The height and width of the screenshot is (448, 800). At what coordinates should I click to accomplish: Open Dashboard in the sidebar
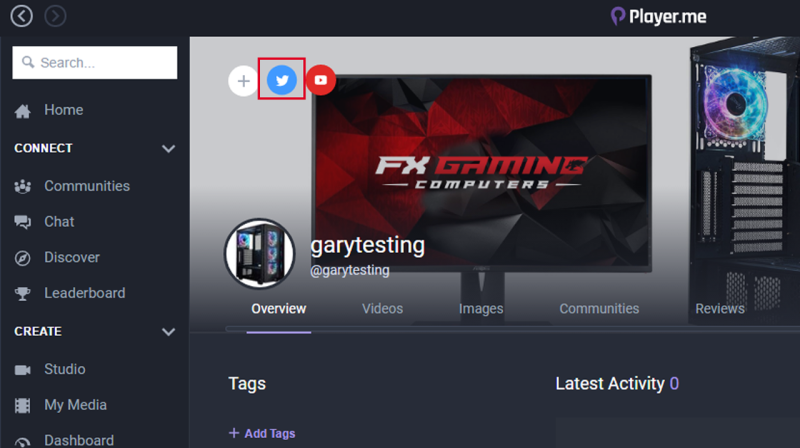coord(79,440)
